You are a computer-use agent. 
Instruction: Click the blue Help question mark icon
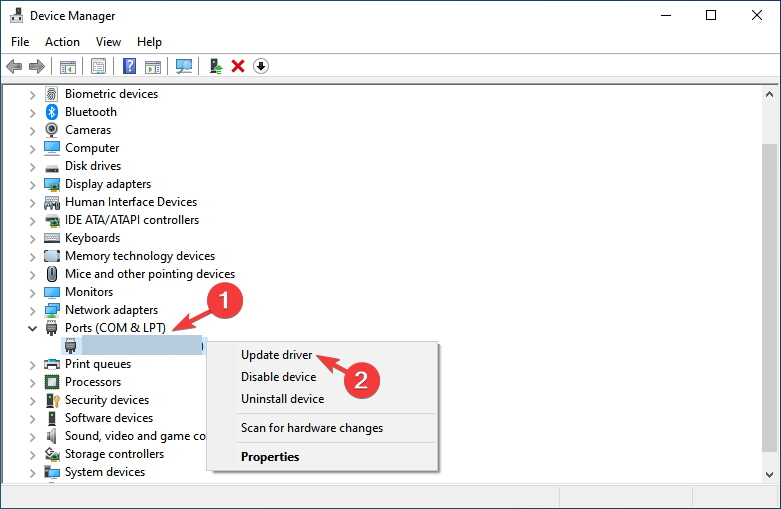(x=130, y=66)
